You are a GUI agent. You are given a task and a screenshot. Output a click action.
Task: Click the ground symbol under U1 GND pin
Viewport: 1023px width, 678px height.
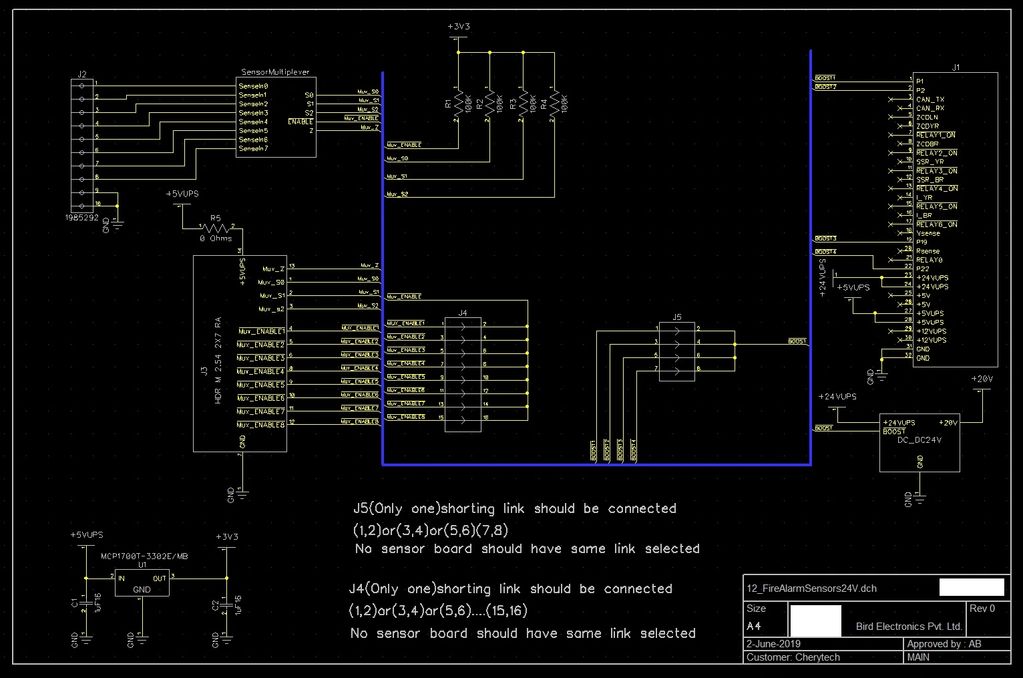[142, 638]
